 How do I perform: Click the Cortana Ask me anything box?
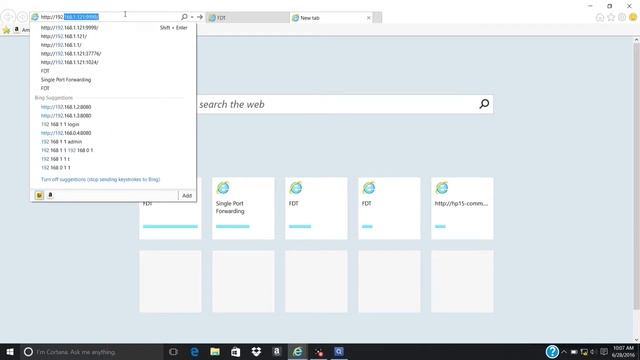pyautogui.click(x=92, y=352)
